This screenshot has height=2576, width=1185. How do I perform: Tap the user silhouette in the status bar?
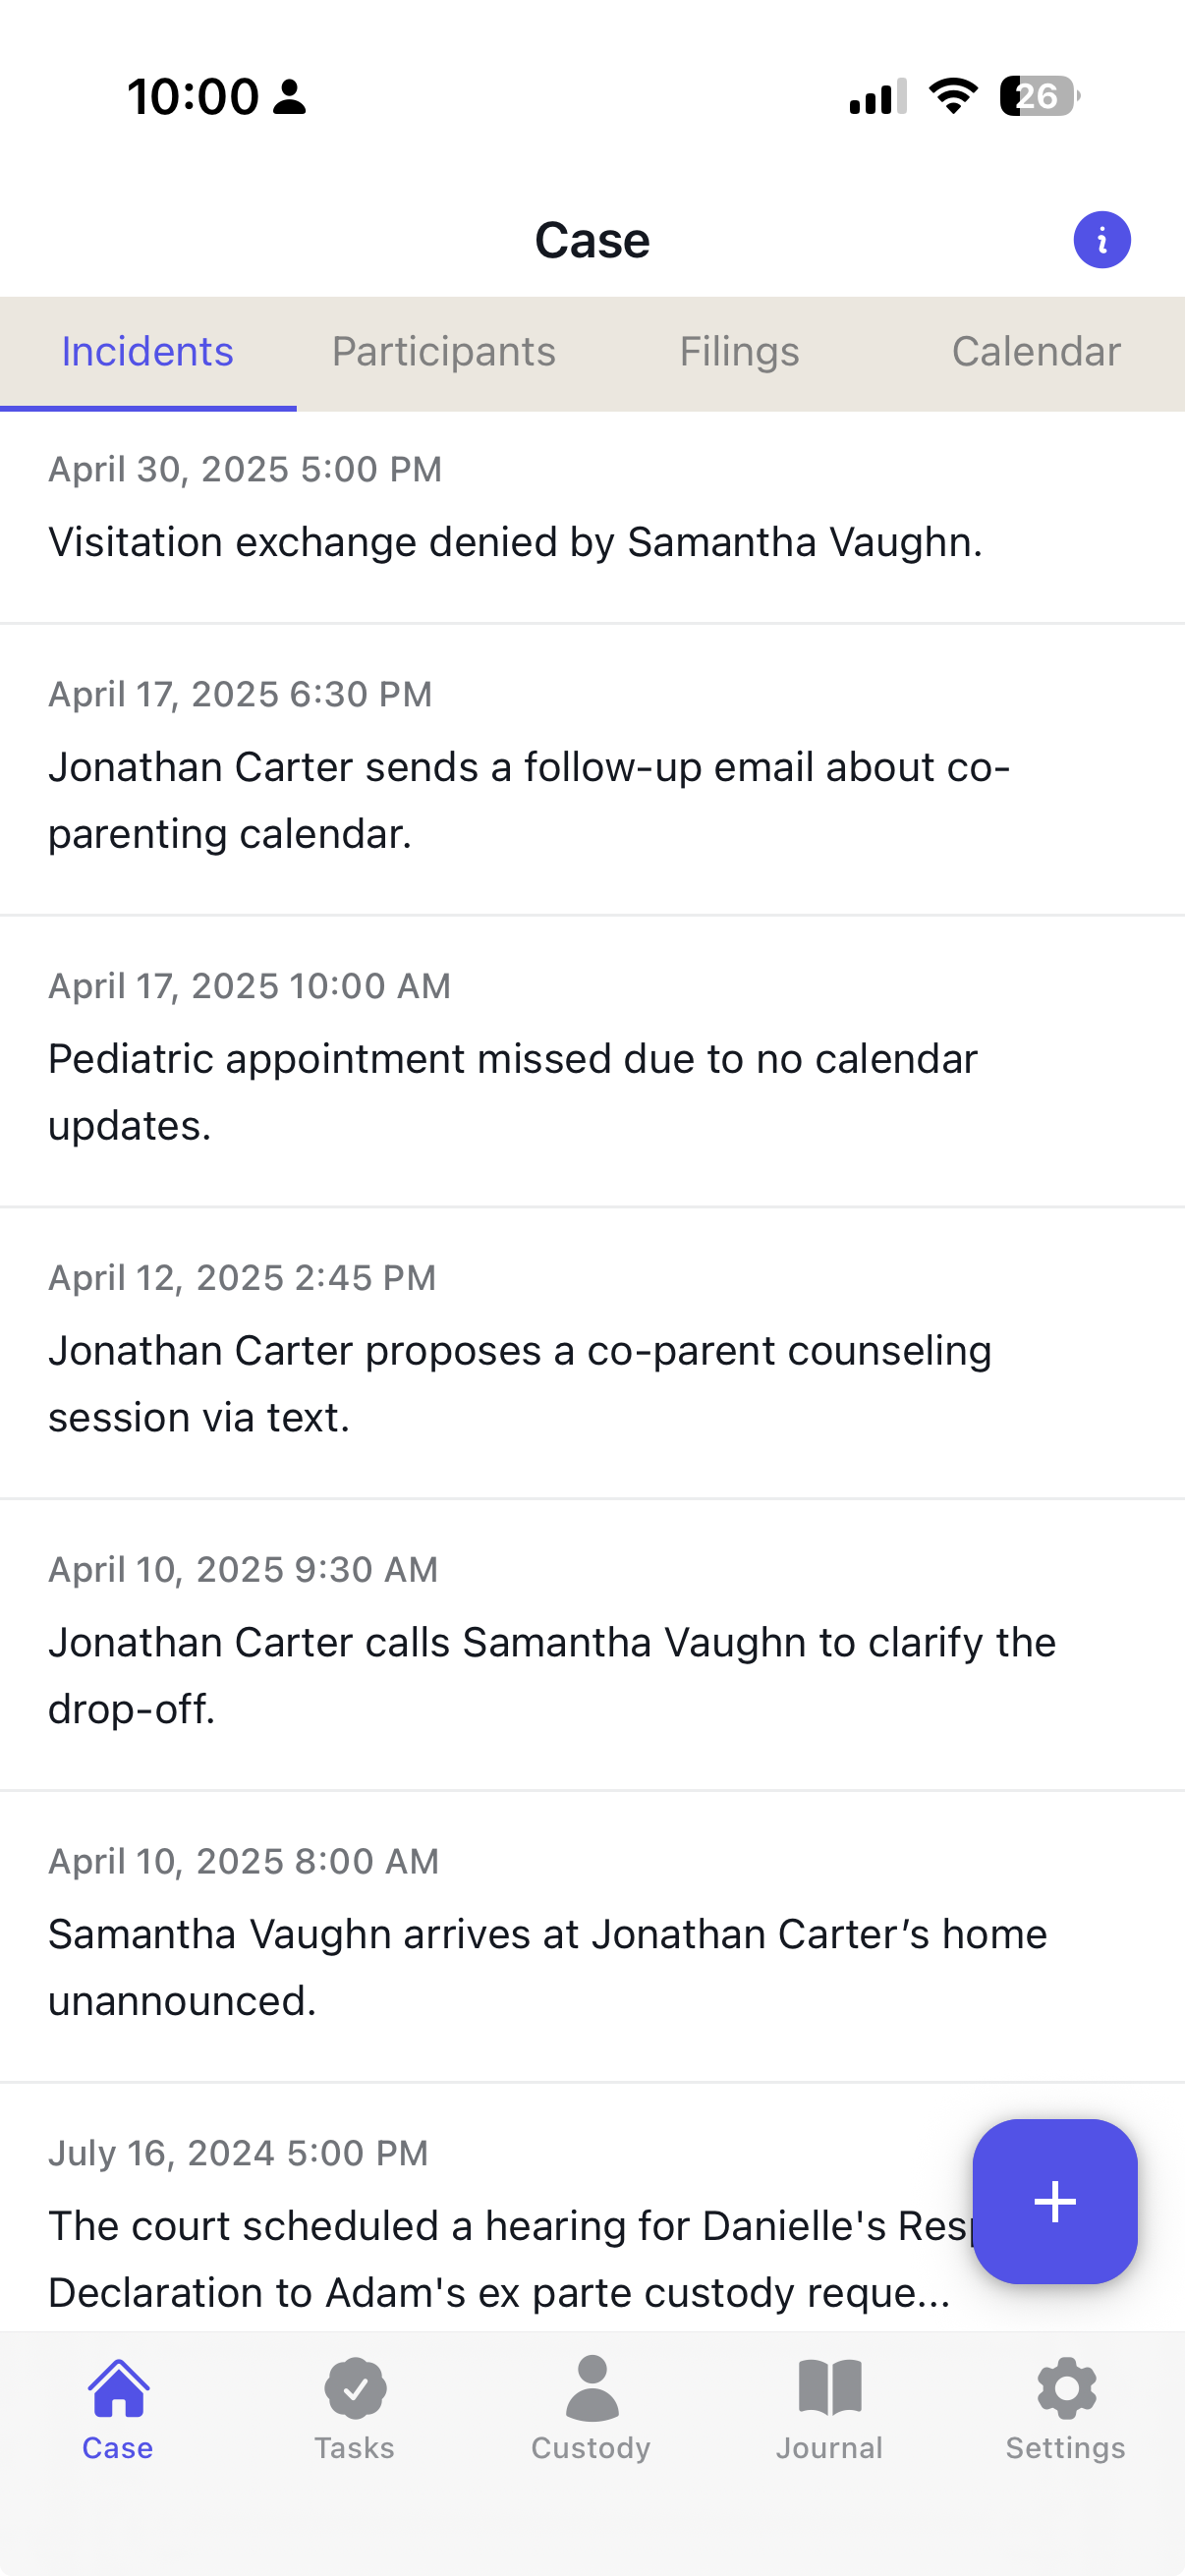click(288, 96)
